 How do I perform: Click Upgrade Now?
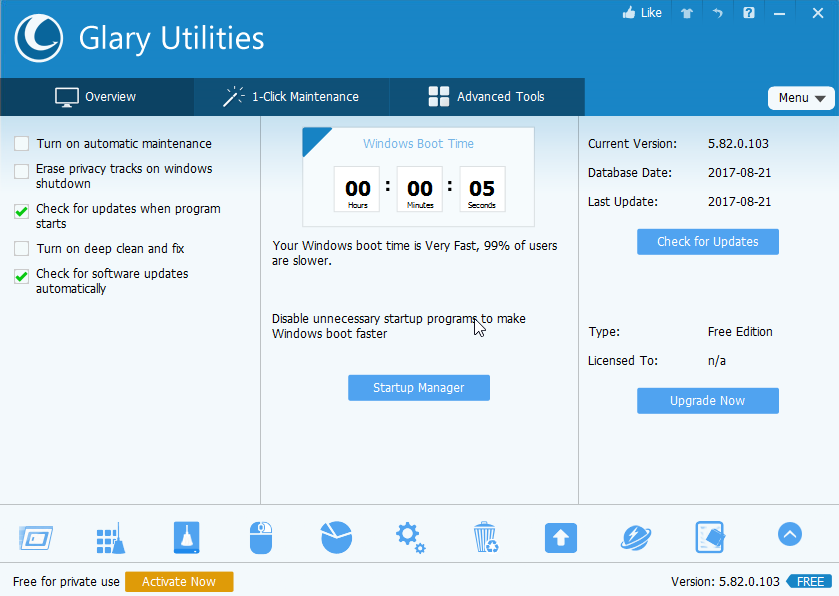tap(707, 400)
